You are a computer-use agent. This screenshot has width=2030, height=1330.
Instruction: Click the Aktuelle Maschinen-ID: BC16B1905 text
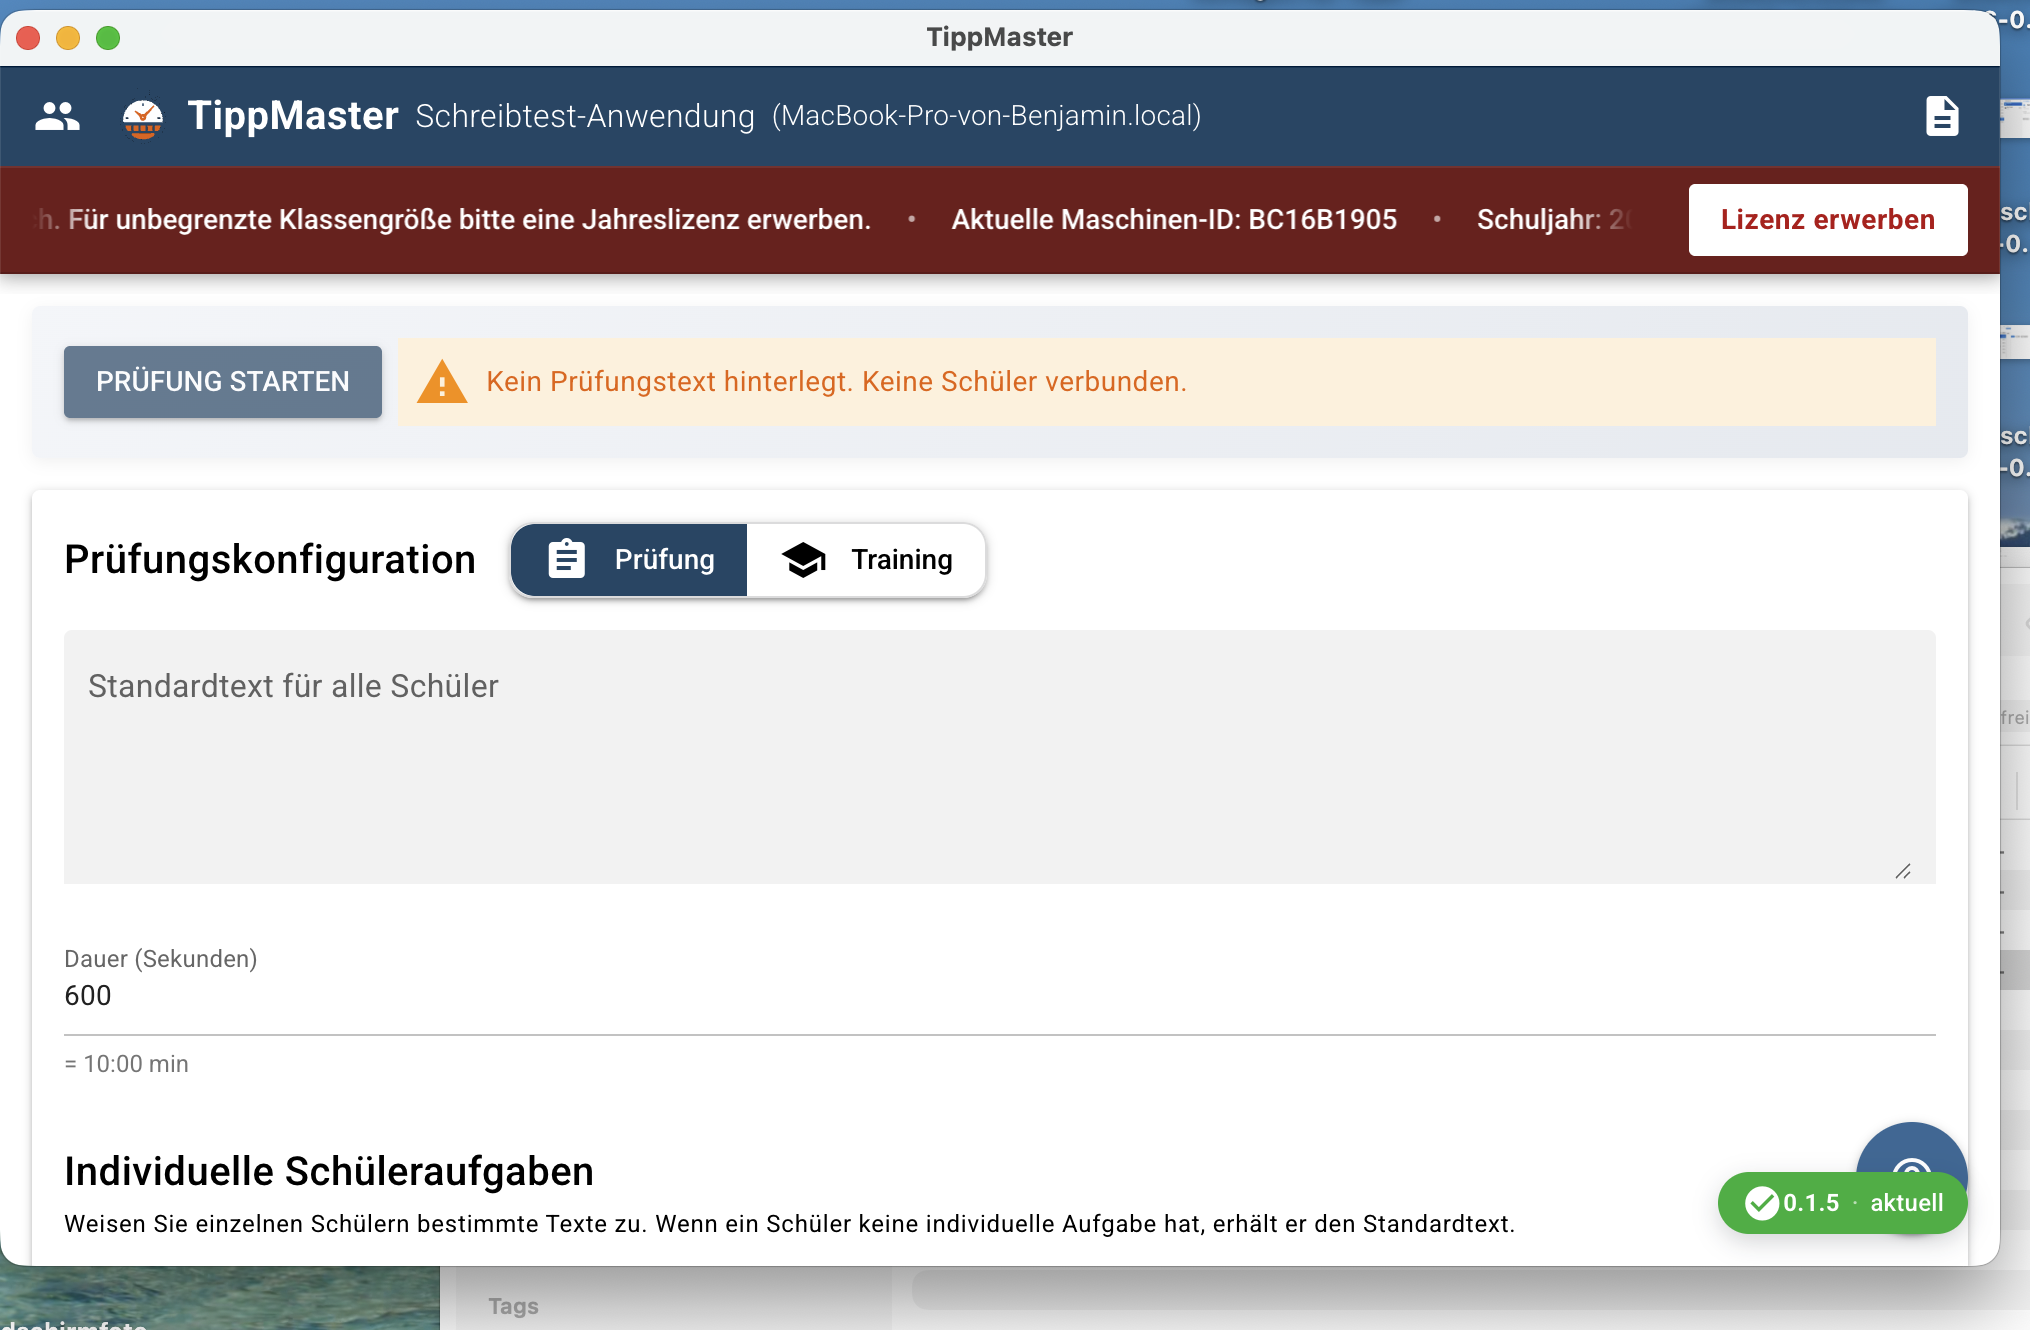click(1174, 220)
